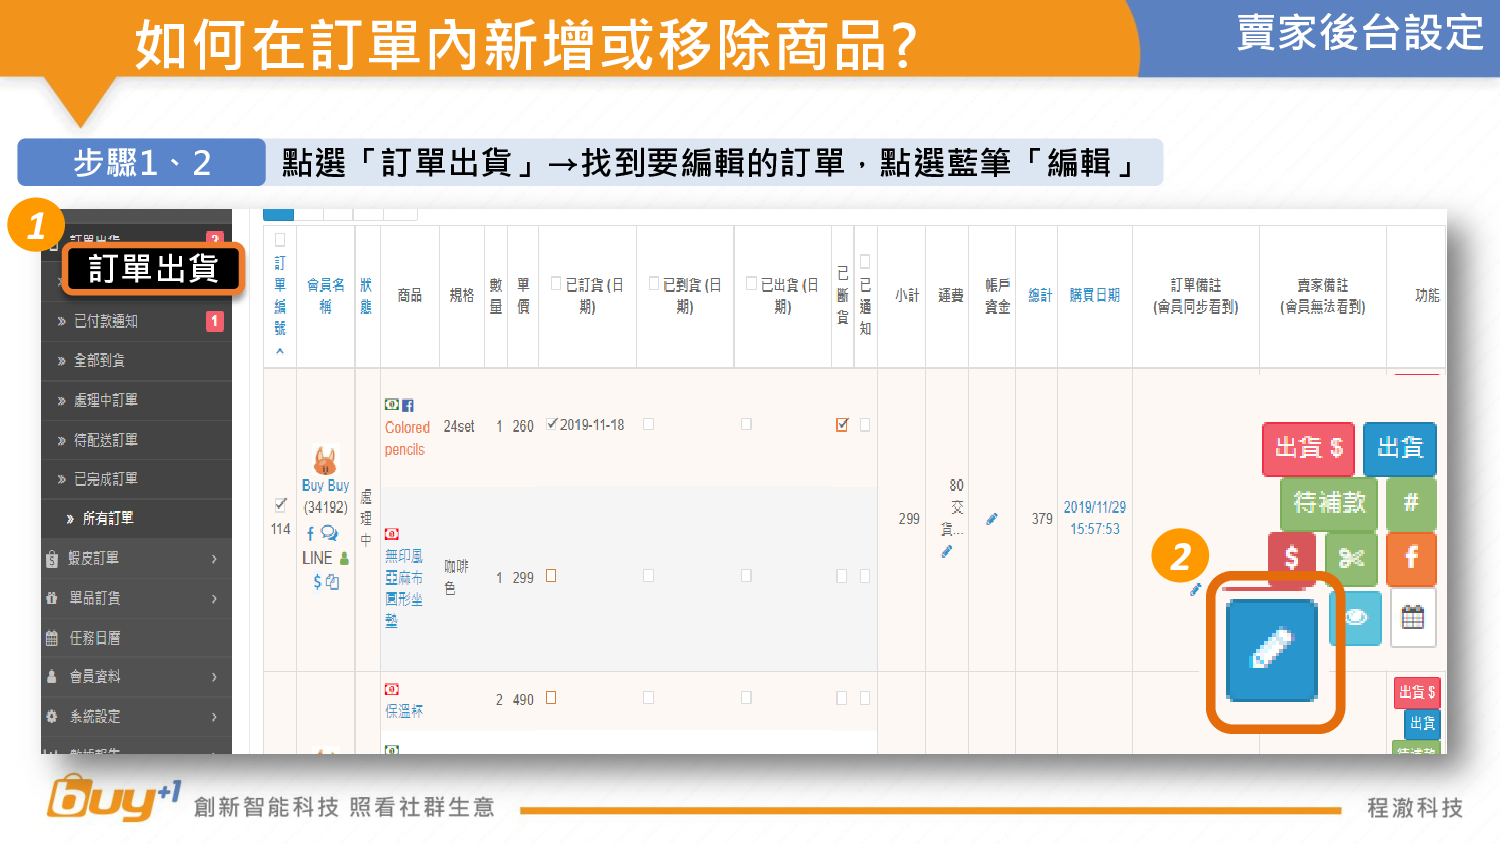The width and height of the screenshot is (1500, 844).
Task: Click the pencil icon in the account funds column
Action: (991, 519)
